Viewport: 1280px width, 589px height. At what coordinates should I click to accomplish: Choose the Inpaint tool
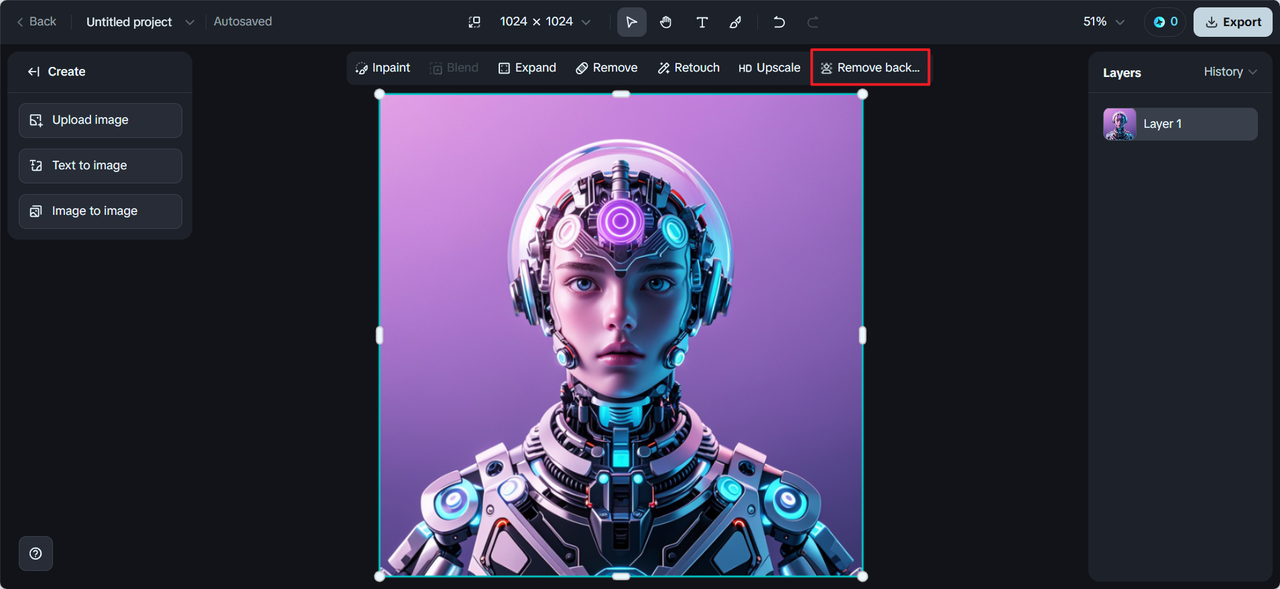click(383, 68)
